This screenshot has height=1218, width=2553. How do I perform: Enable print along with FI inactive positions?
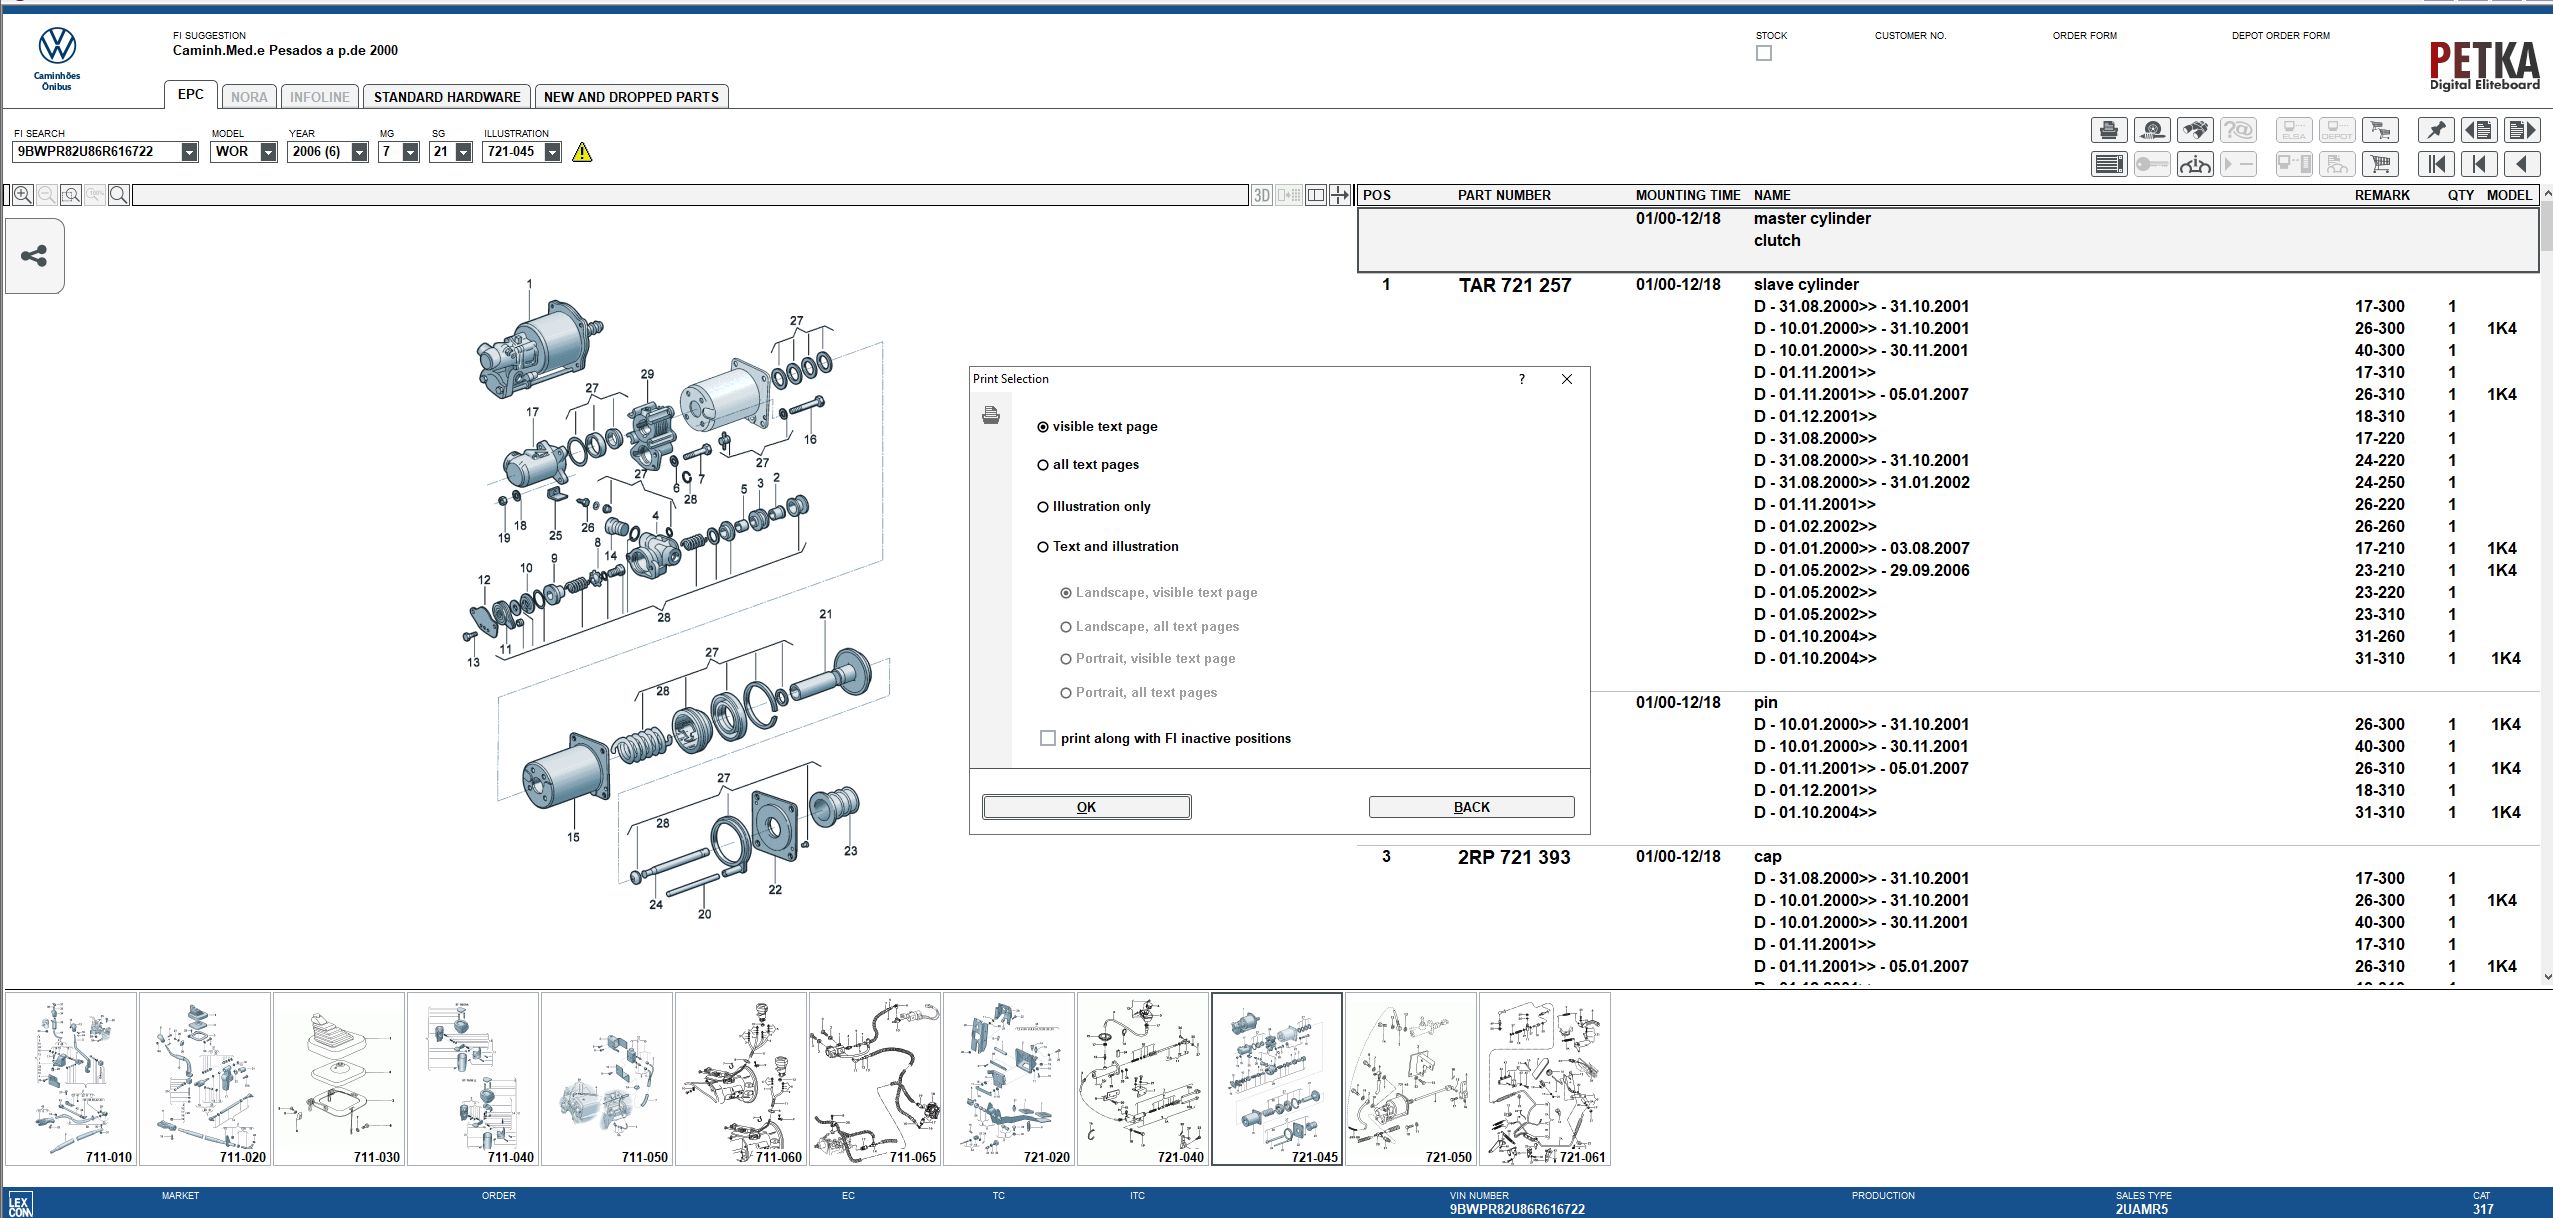tap(1048, 738)
